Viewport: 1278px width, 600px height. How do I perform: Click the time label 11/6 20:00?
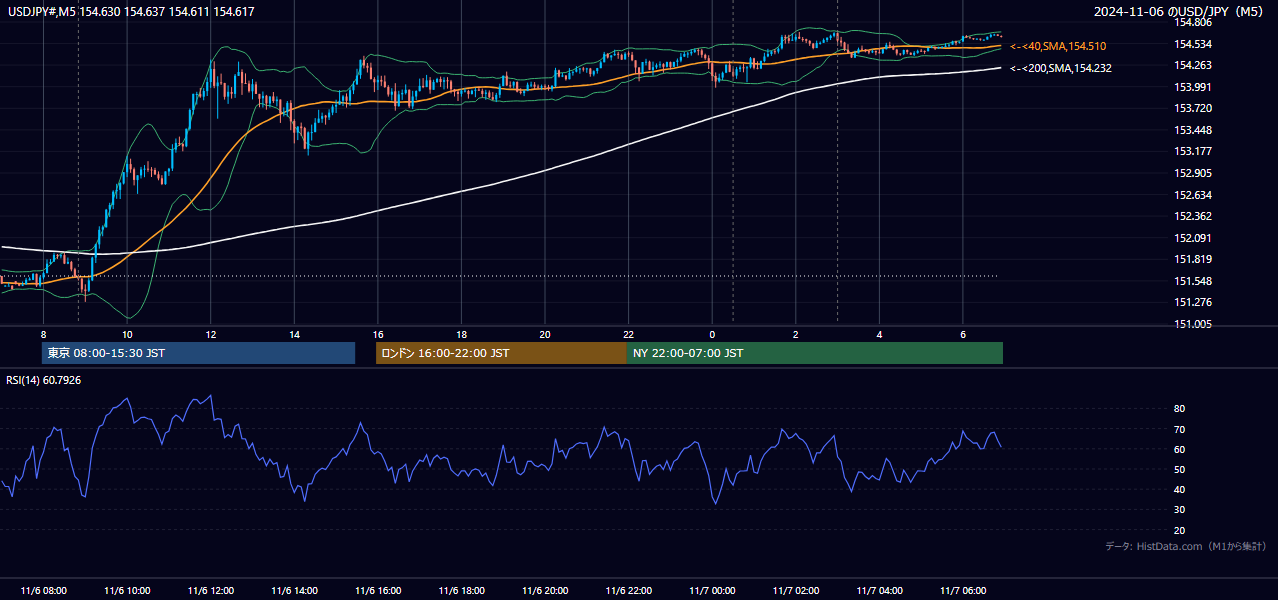pyautogui.click(x=544, y=591)
